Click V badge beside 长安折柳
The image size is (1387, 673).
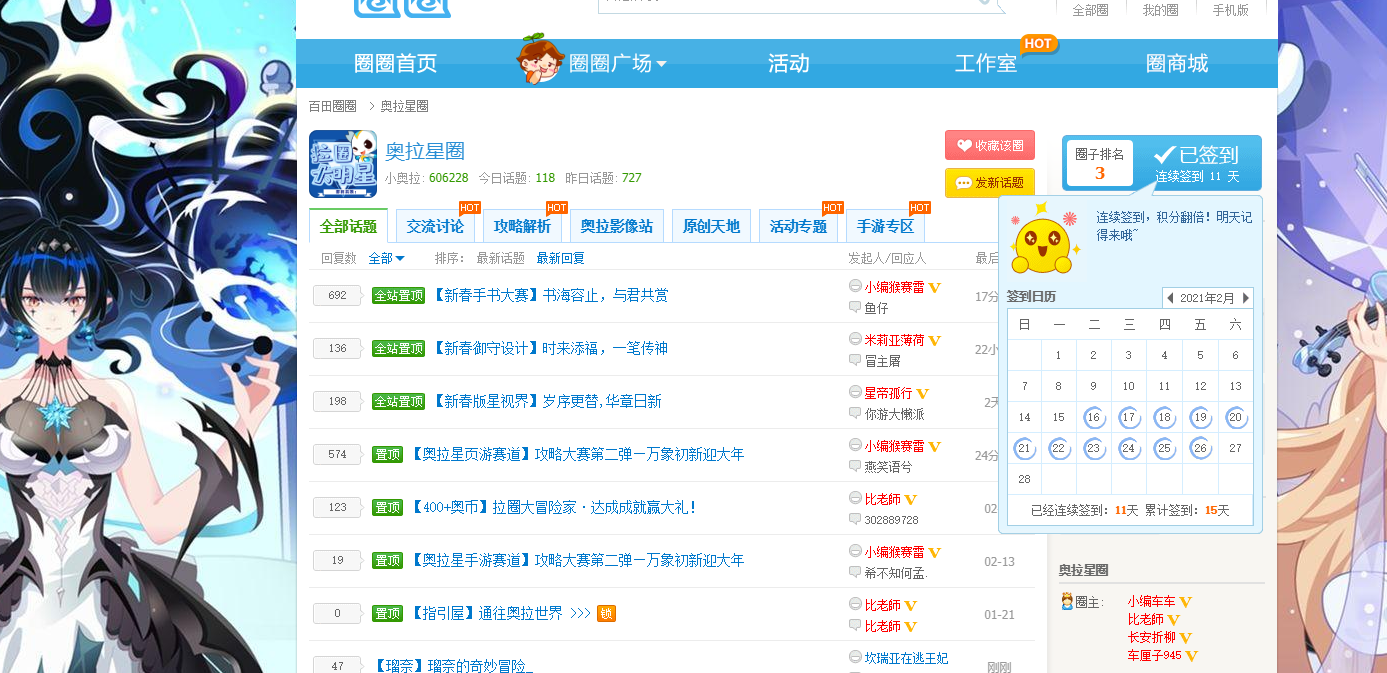1185,638
